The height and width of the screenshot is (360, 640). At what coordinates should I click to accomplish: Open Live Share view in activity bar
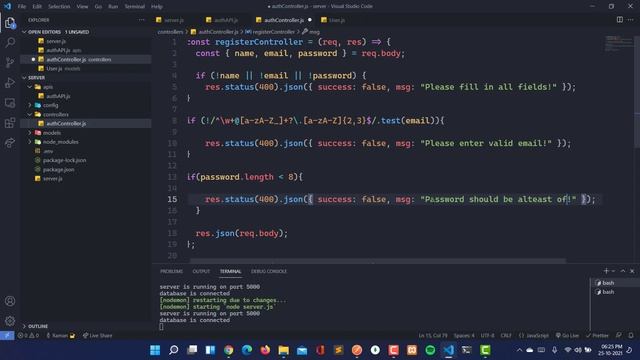tap(10, 142)
